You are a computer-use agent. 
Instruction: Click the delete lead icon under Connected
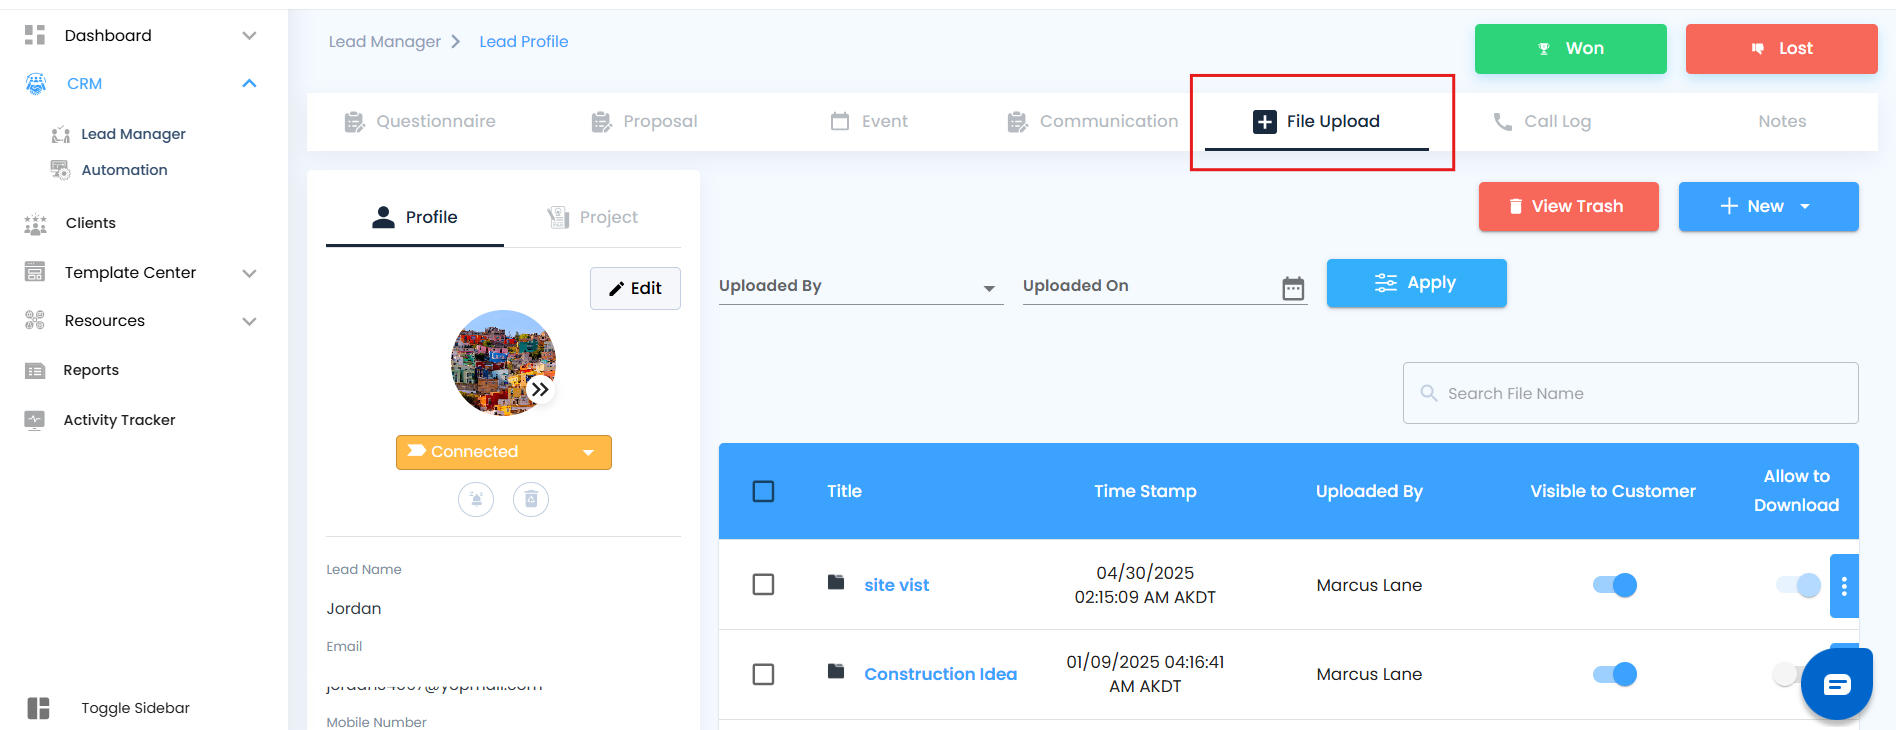coord(531,499)
